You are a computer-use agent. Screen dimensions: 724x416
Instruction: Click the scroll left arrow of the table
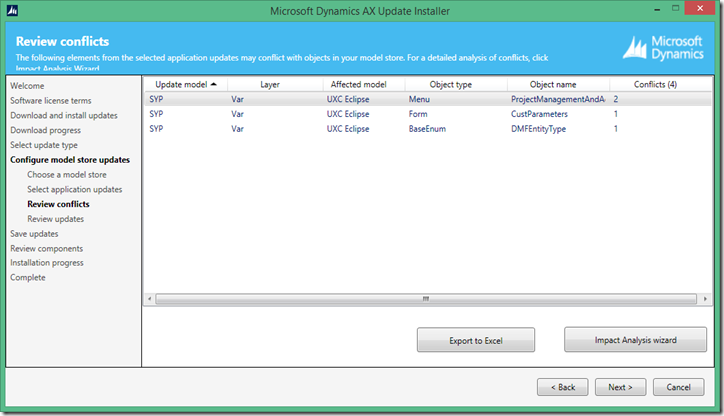tap(149, 299)
